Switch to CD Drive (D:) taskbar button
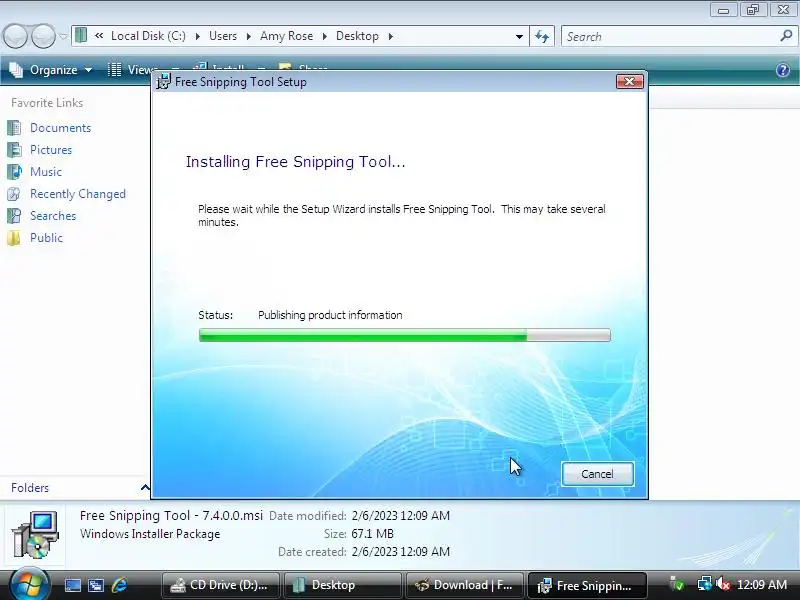The height and width of the screenshot is (600, 800). [220, 585]
